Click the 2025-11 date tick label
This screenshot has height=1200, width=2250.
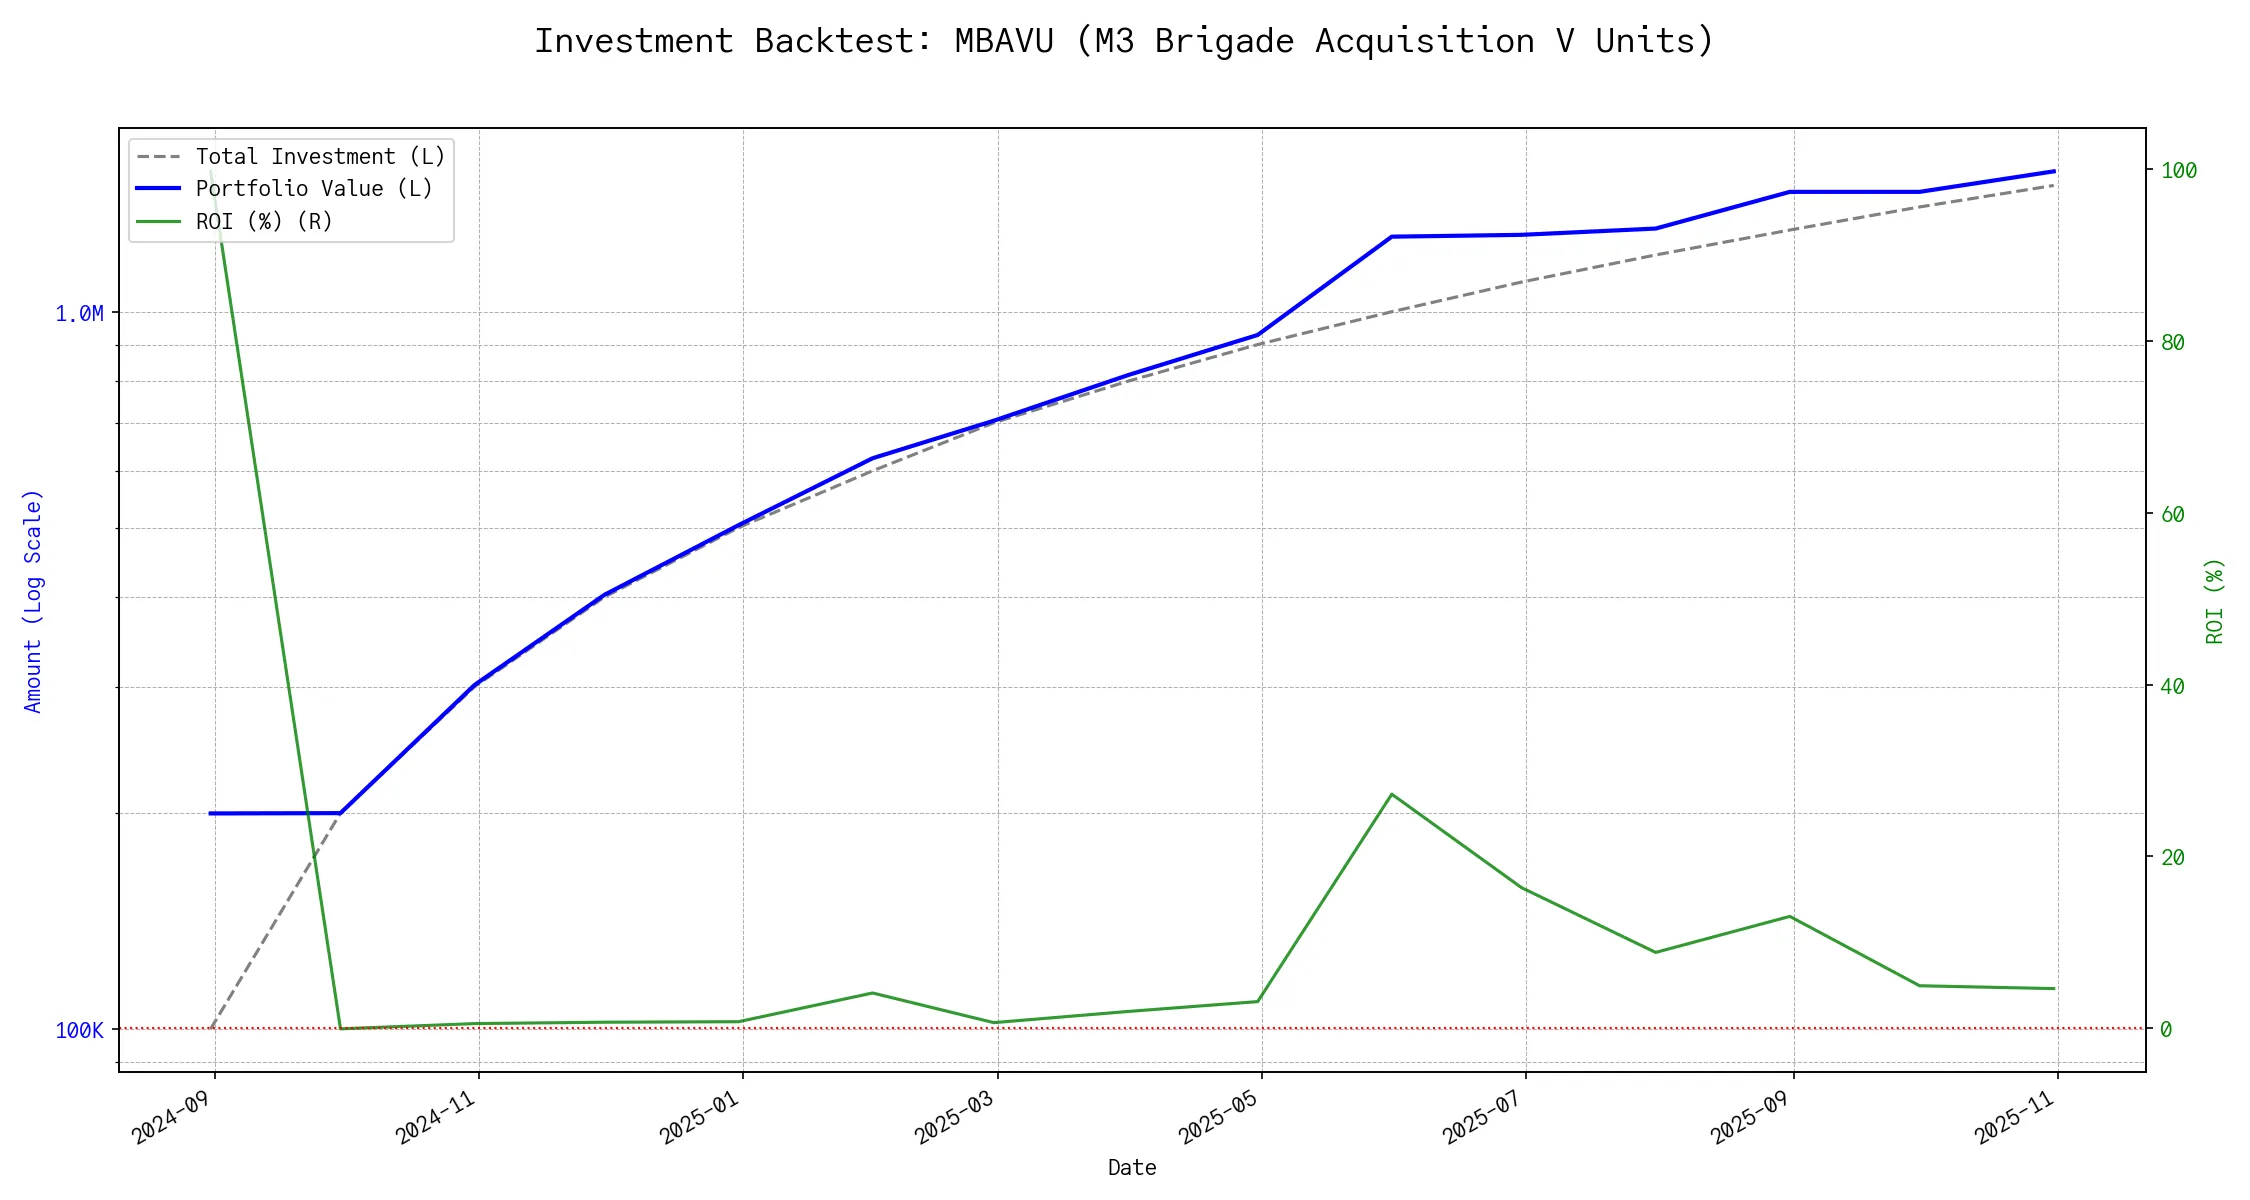coord(2013,1118)
